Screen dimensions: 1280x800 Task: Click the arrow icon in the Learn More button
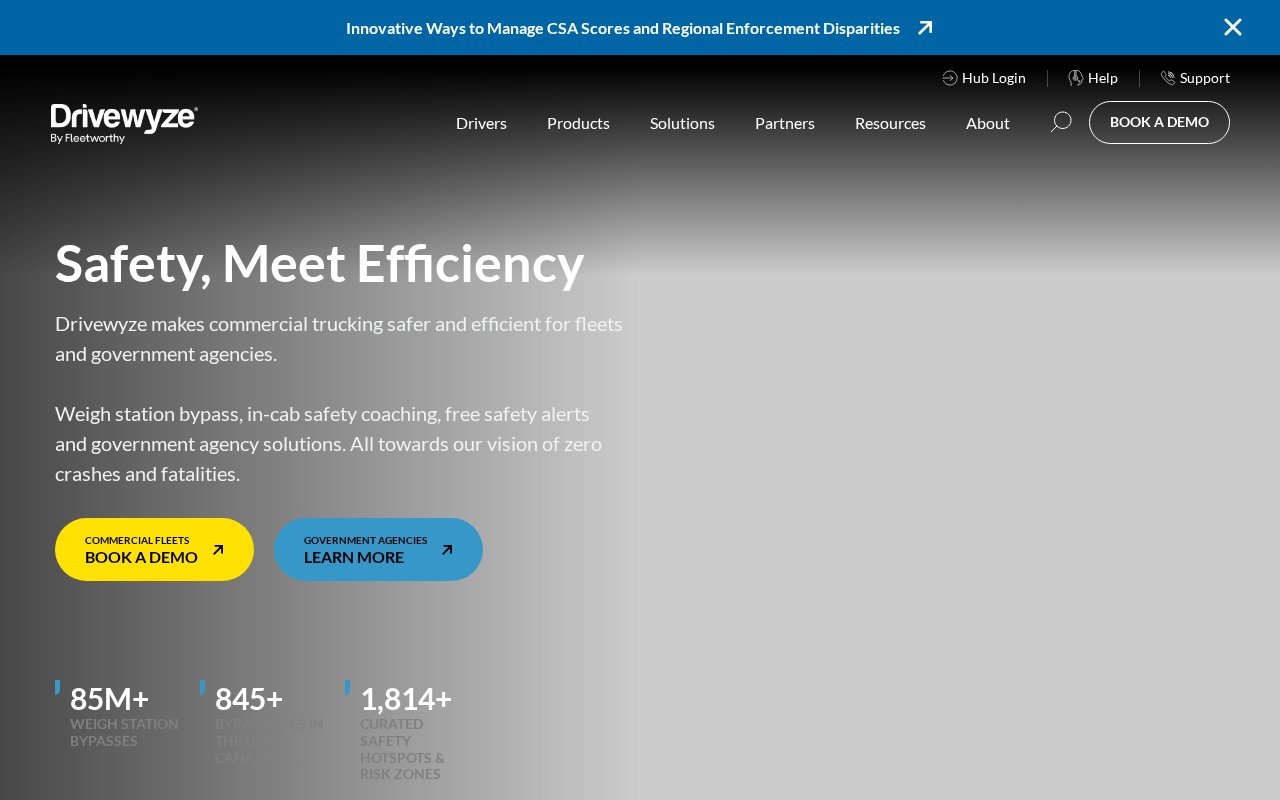(447, 550)
